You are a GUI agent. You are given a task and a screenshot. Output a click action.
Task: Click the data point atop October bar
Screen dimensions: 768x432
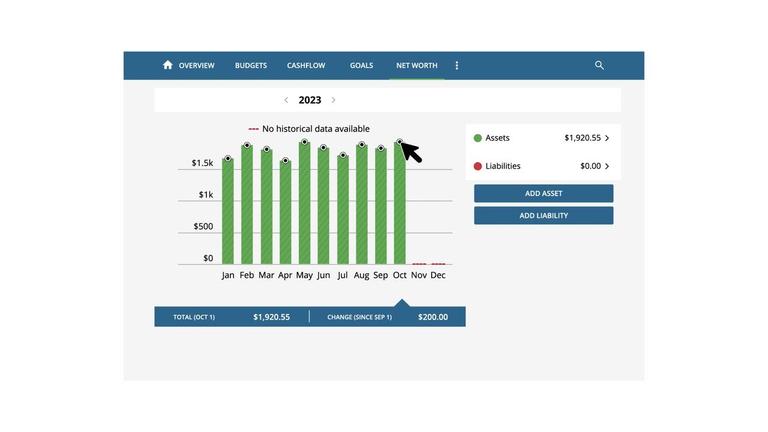[399, 143]
